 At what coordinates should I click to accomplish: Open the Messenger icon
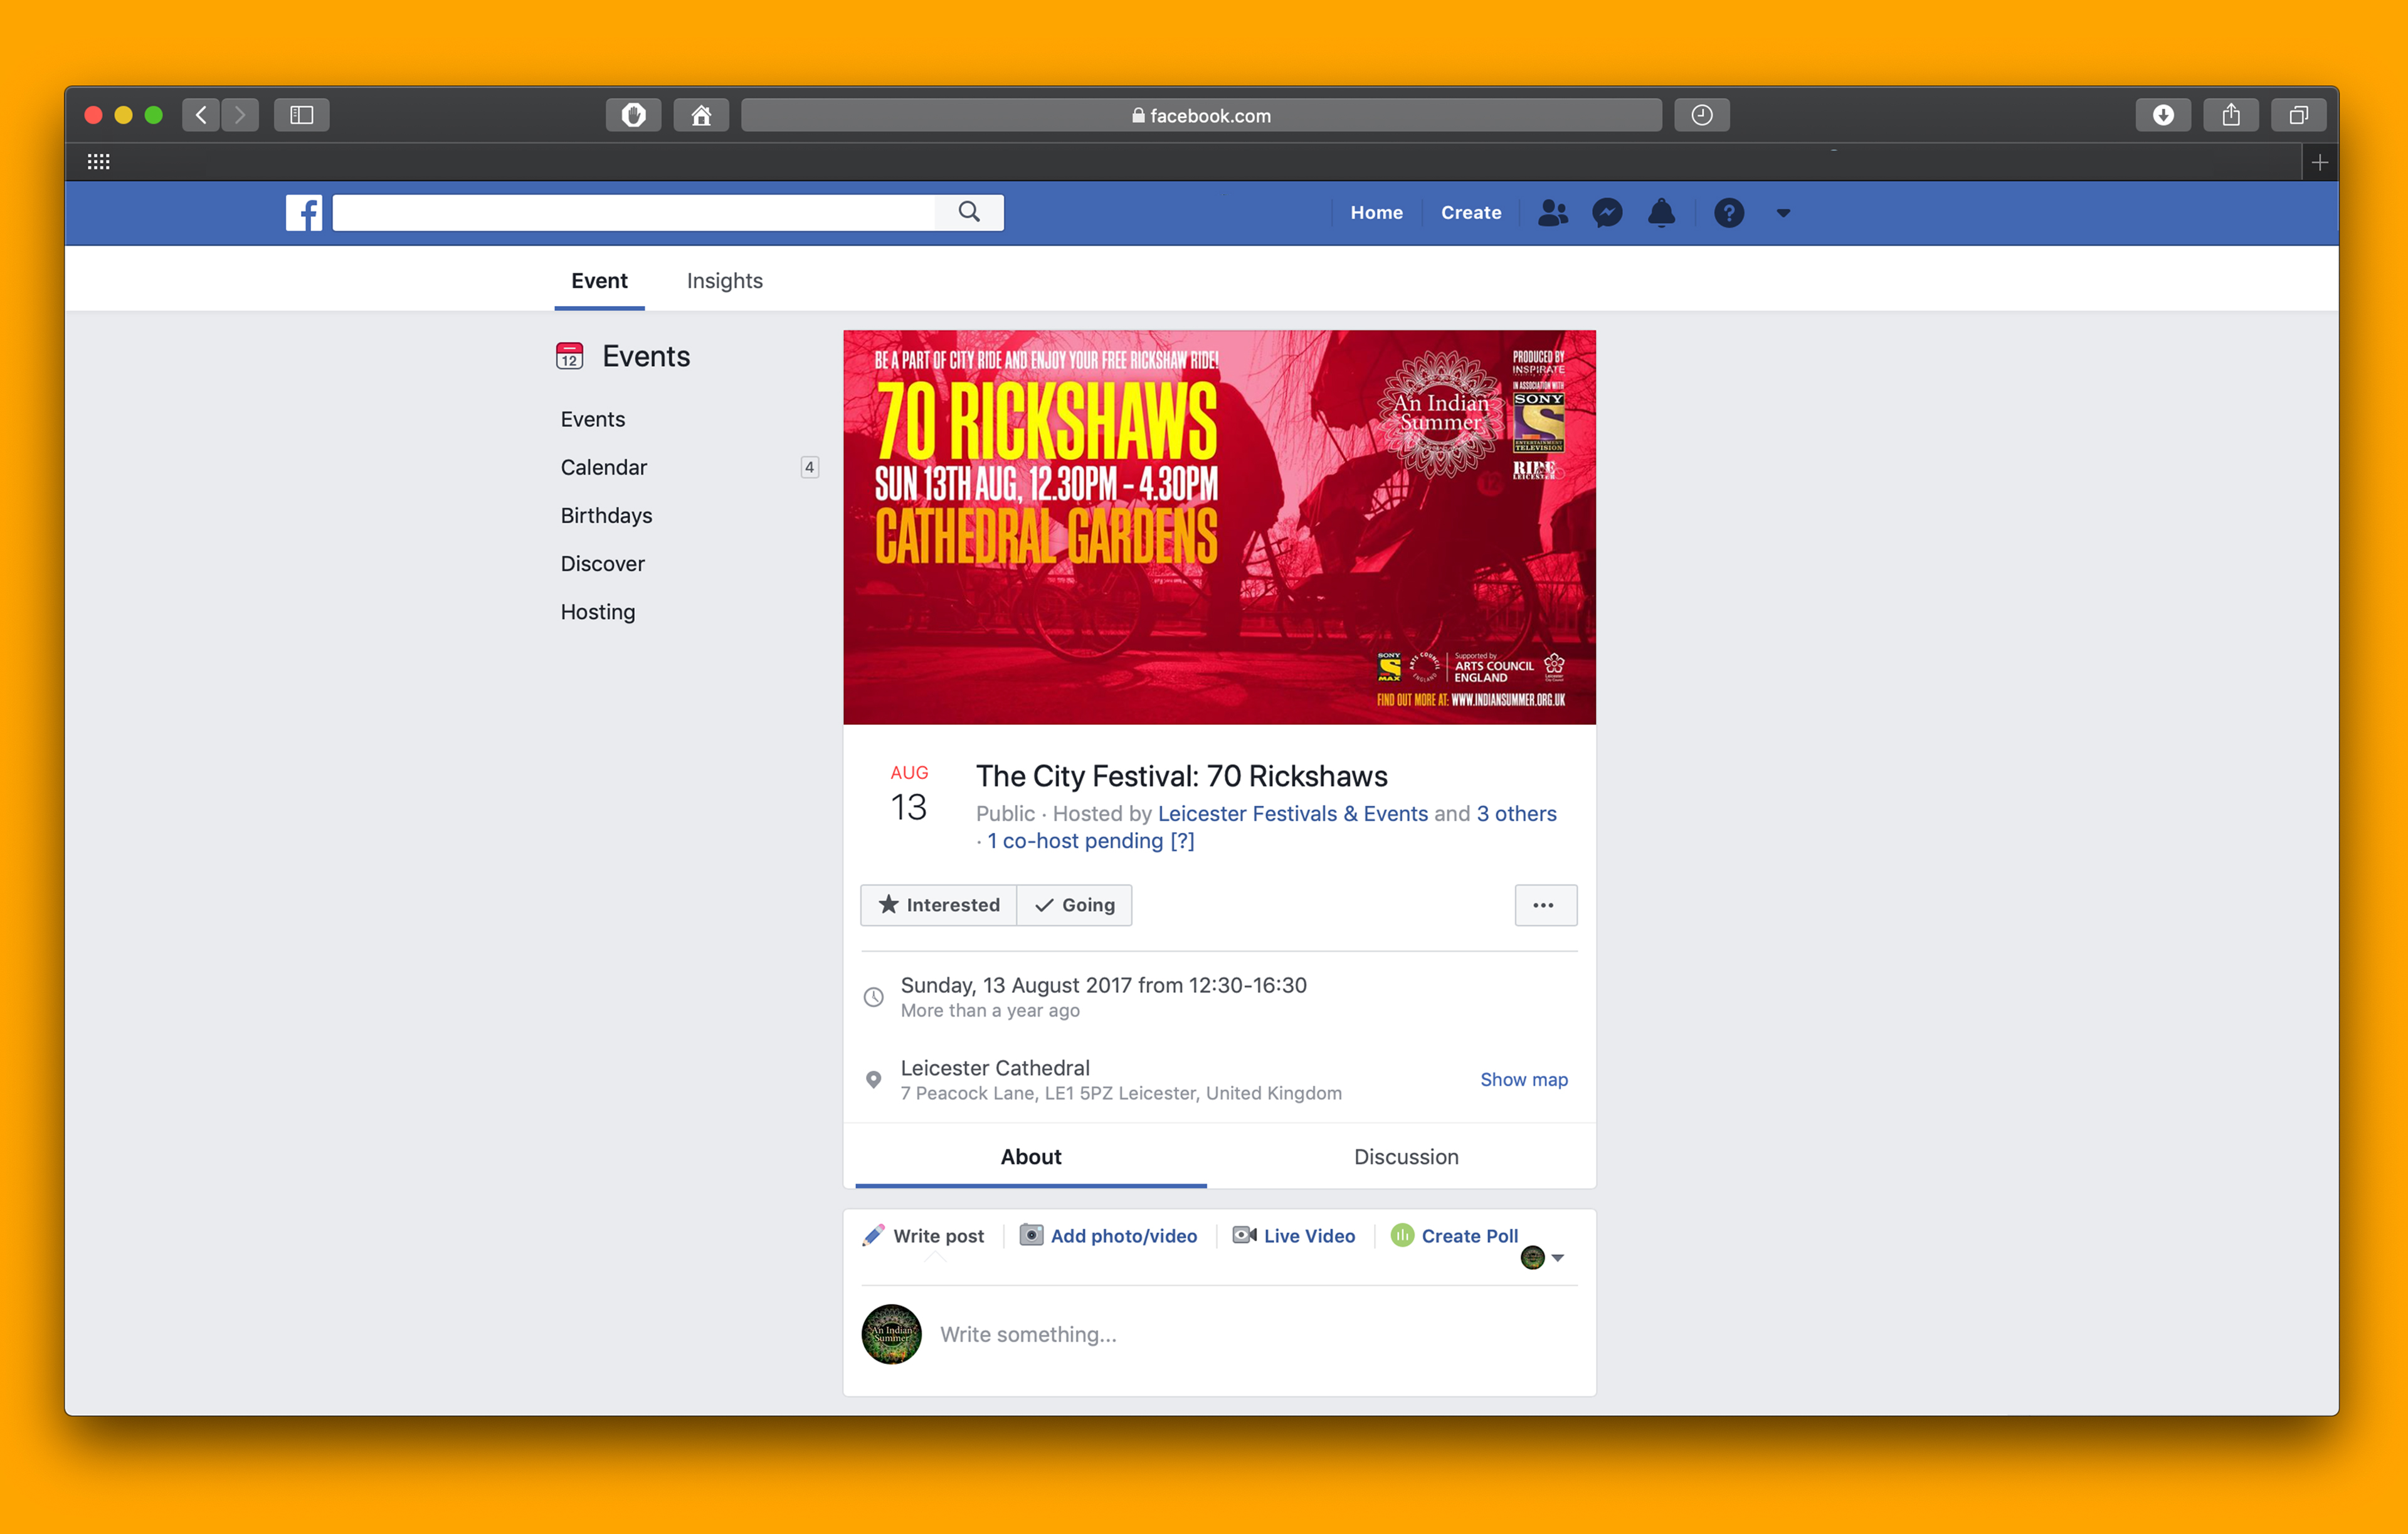(x=1606, y=212)
